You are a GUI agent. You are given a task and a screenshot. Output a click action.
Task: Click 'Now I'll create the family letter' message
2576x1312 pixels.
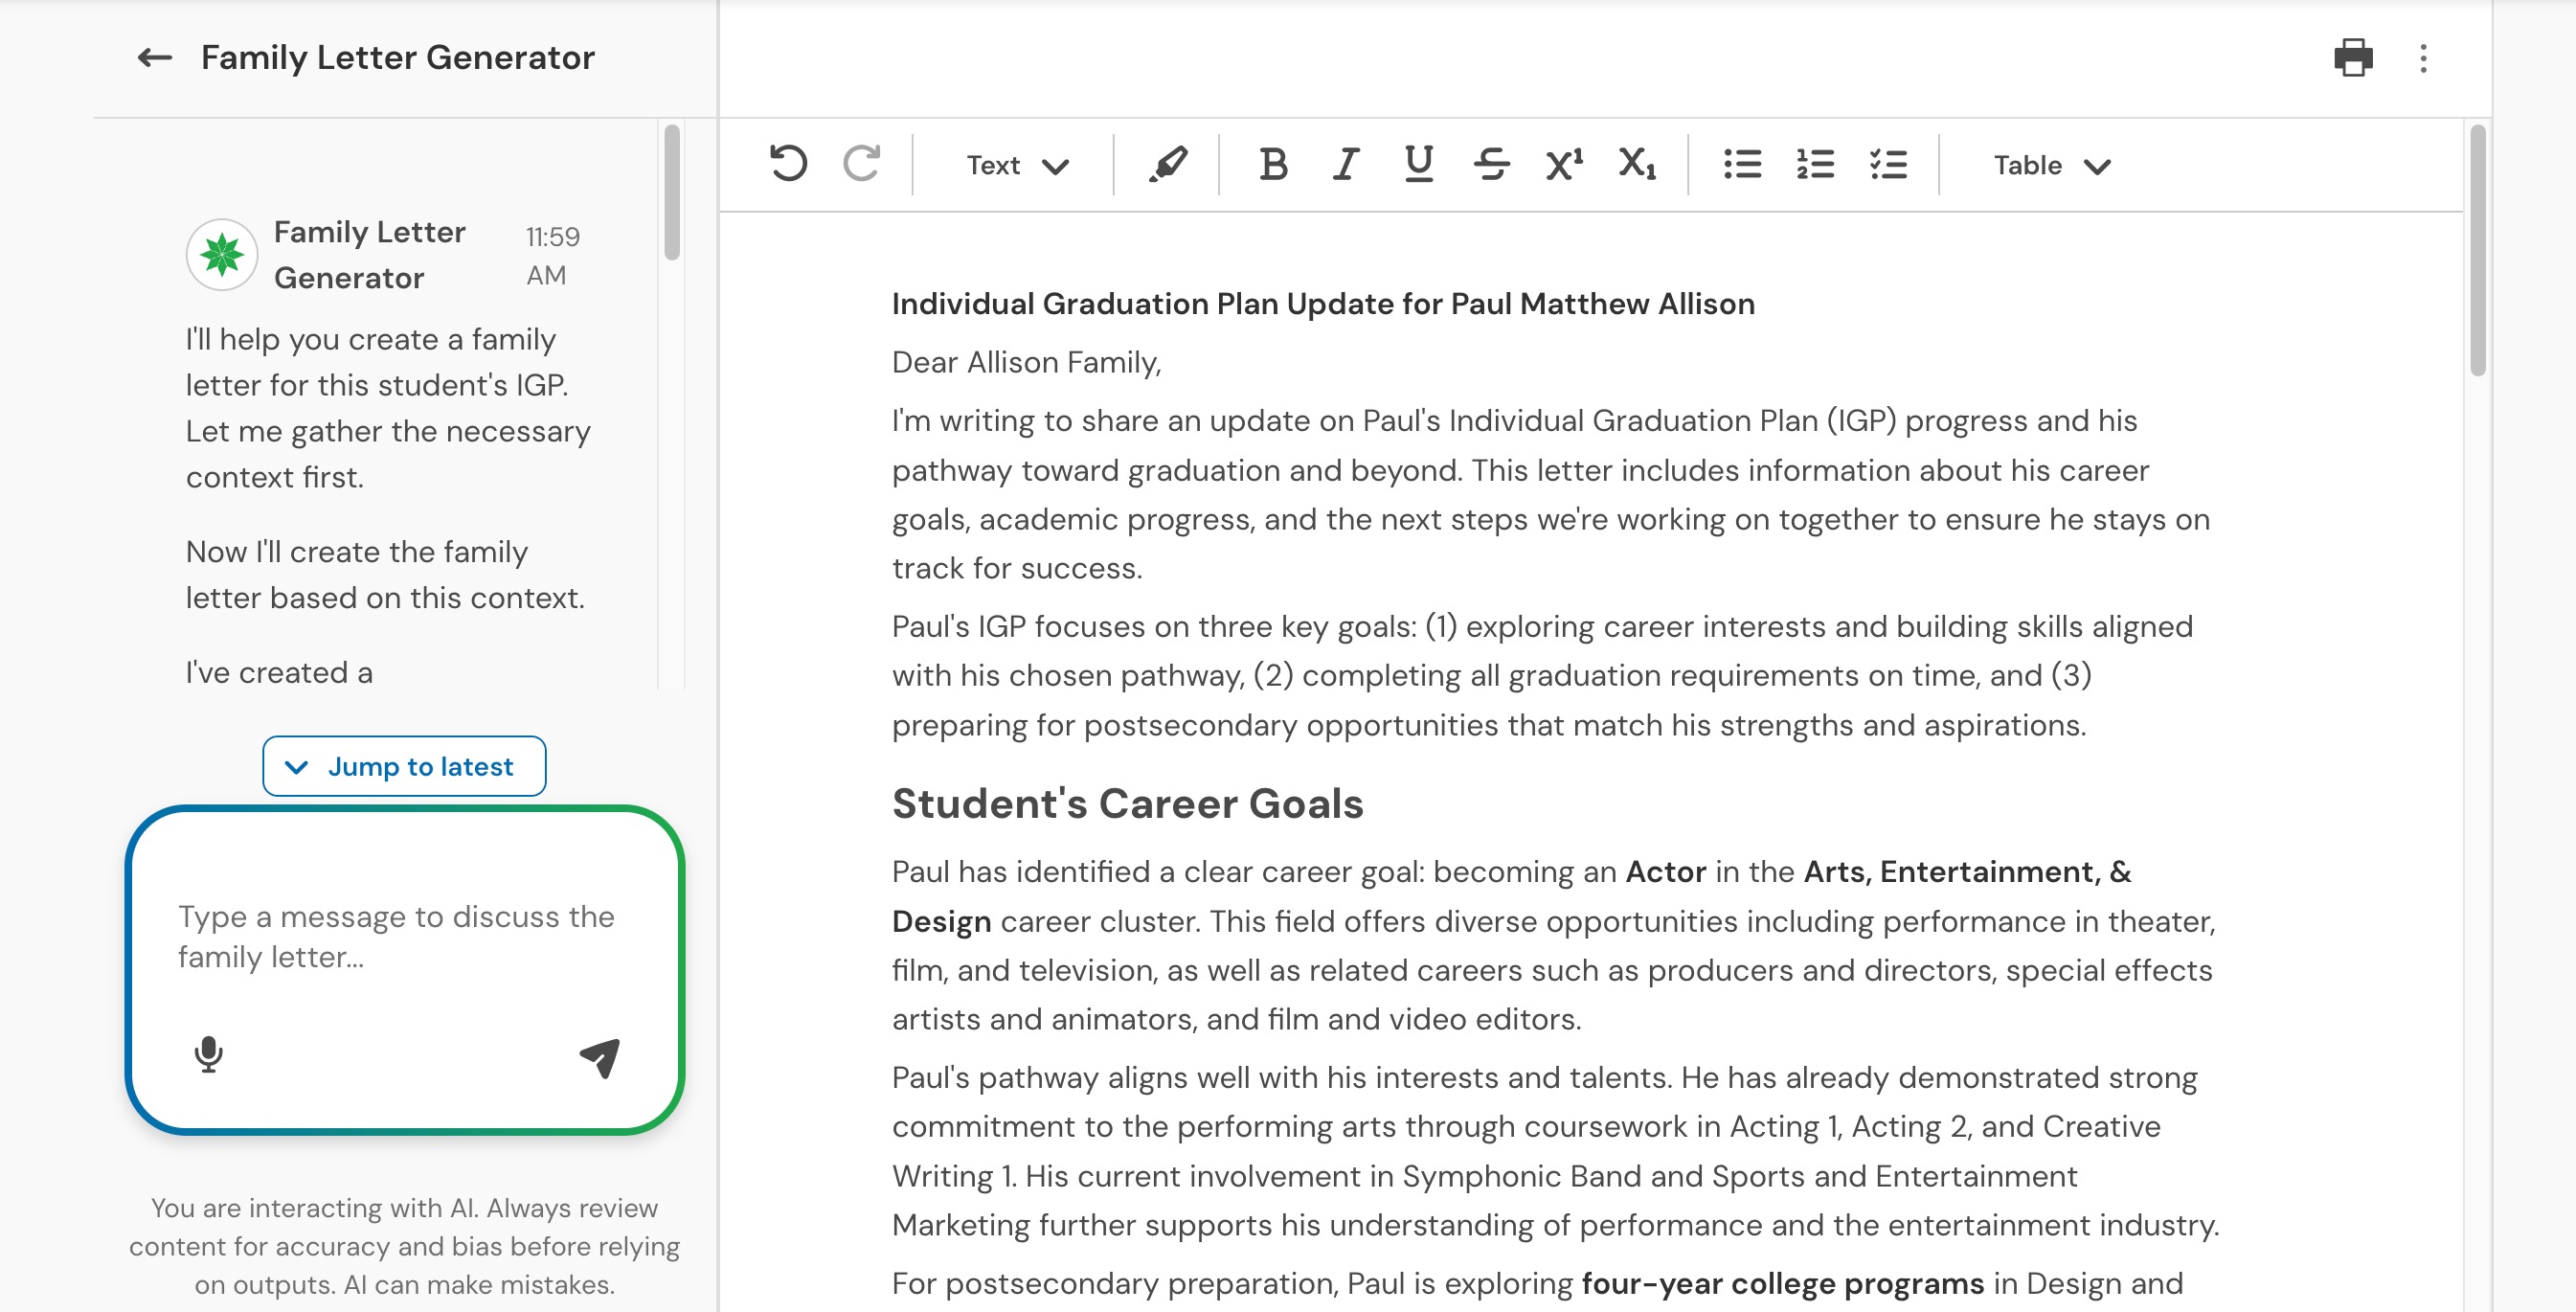click(x=386, y=574)
